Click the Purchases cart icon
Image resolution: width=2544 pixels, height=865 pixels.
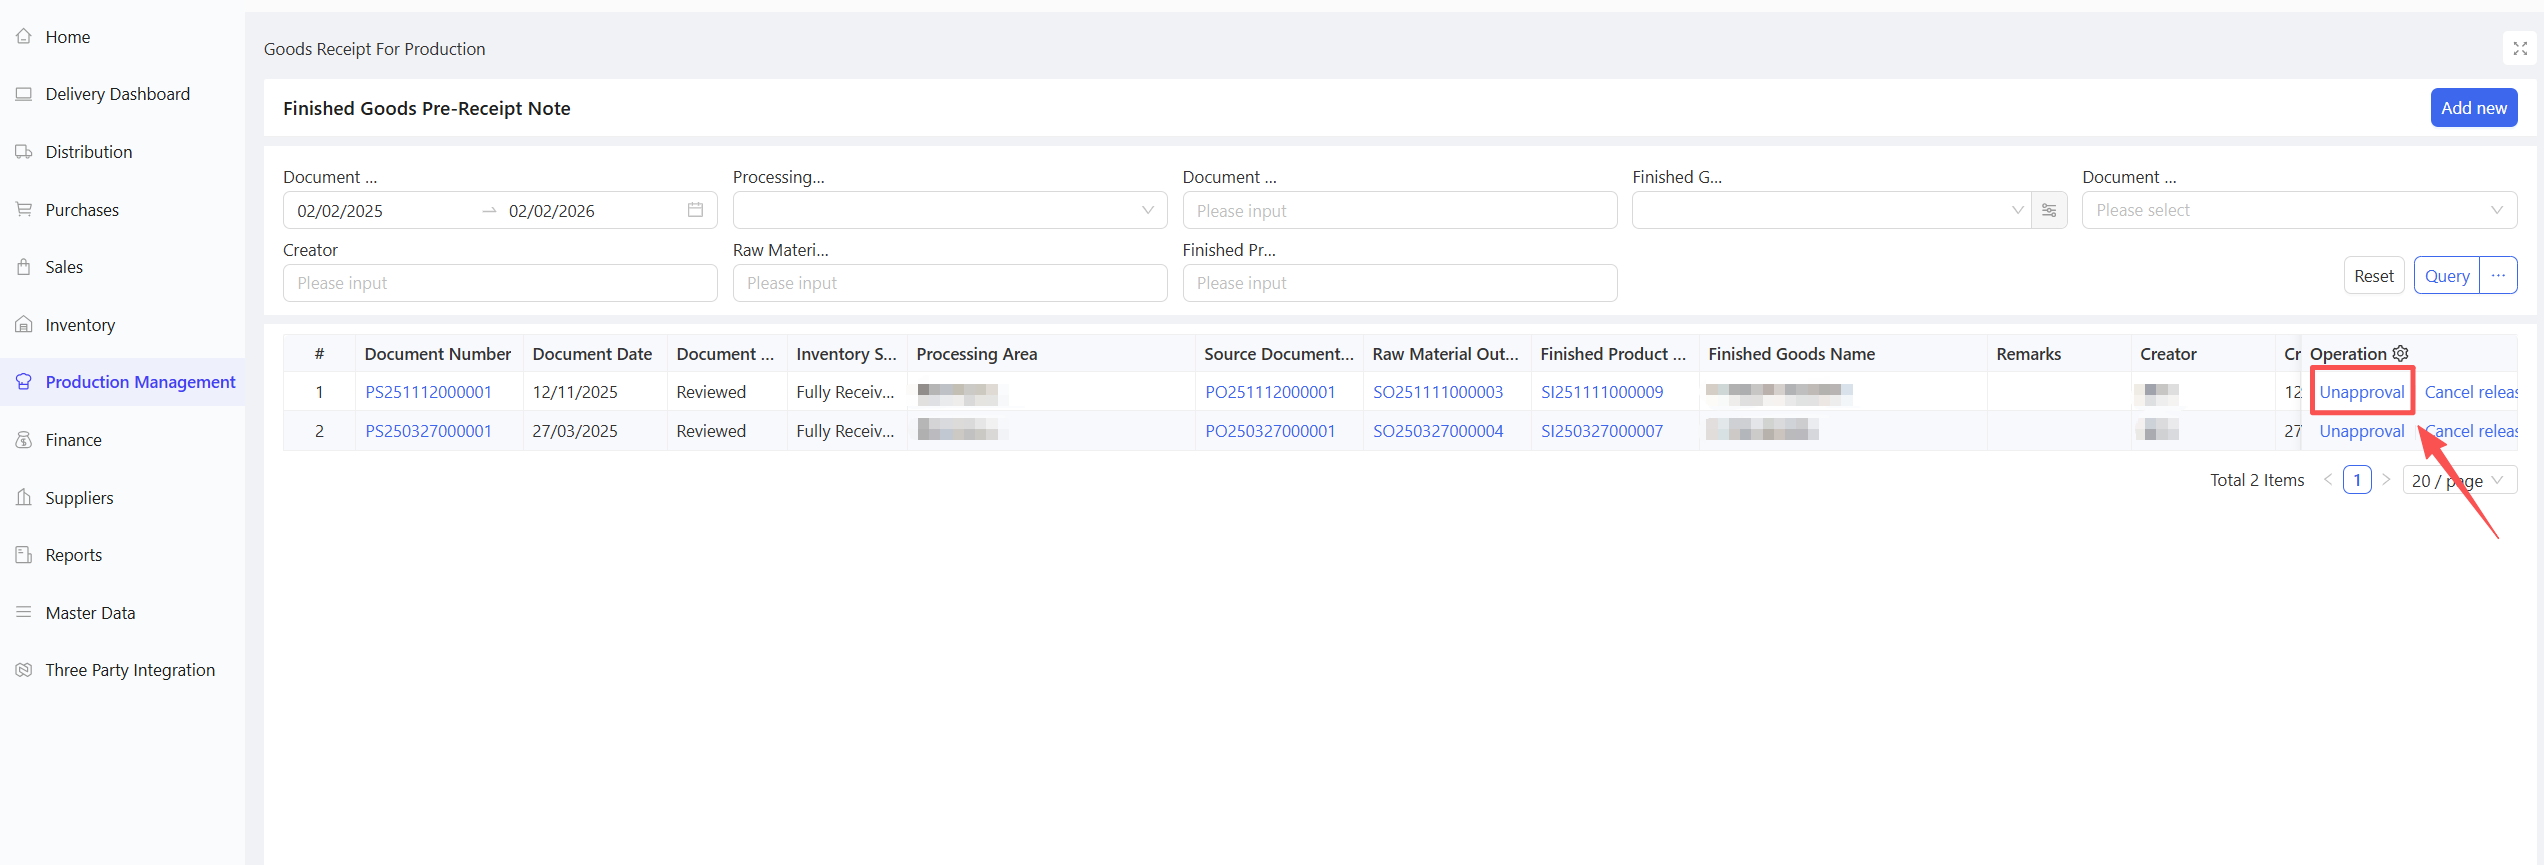pyautogui.click(x=24, y=210)
